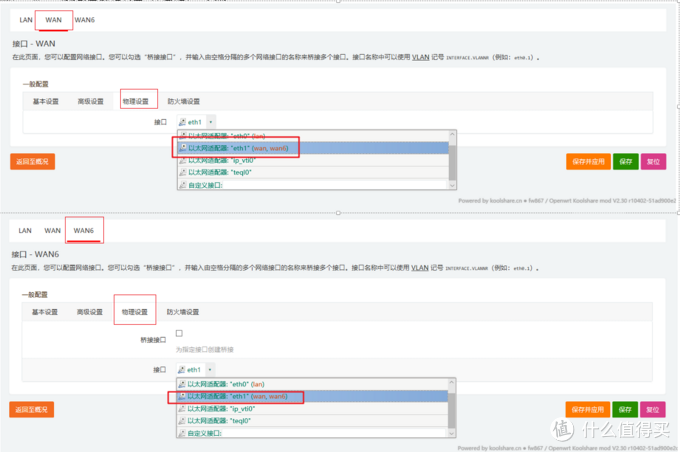Click green 保存 button on the WAN6 page
The image size is (680, 452).
(x=624, y=409)
